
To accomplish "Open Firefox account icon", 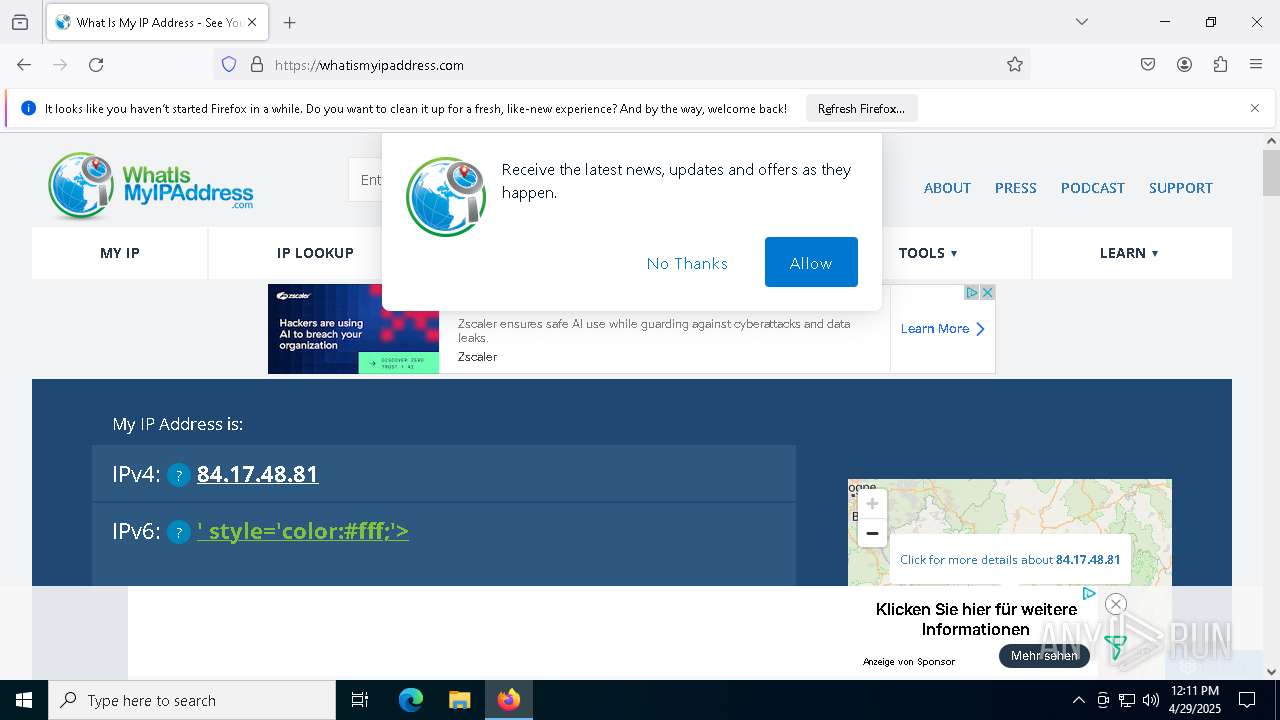I will coord(1184,65).
